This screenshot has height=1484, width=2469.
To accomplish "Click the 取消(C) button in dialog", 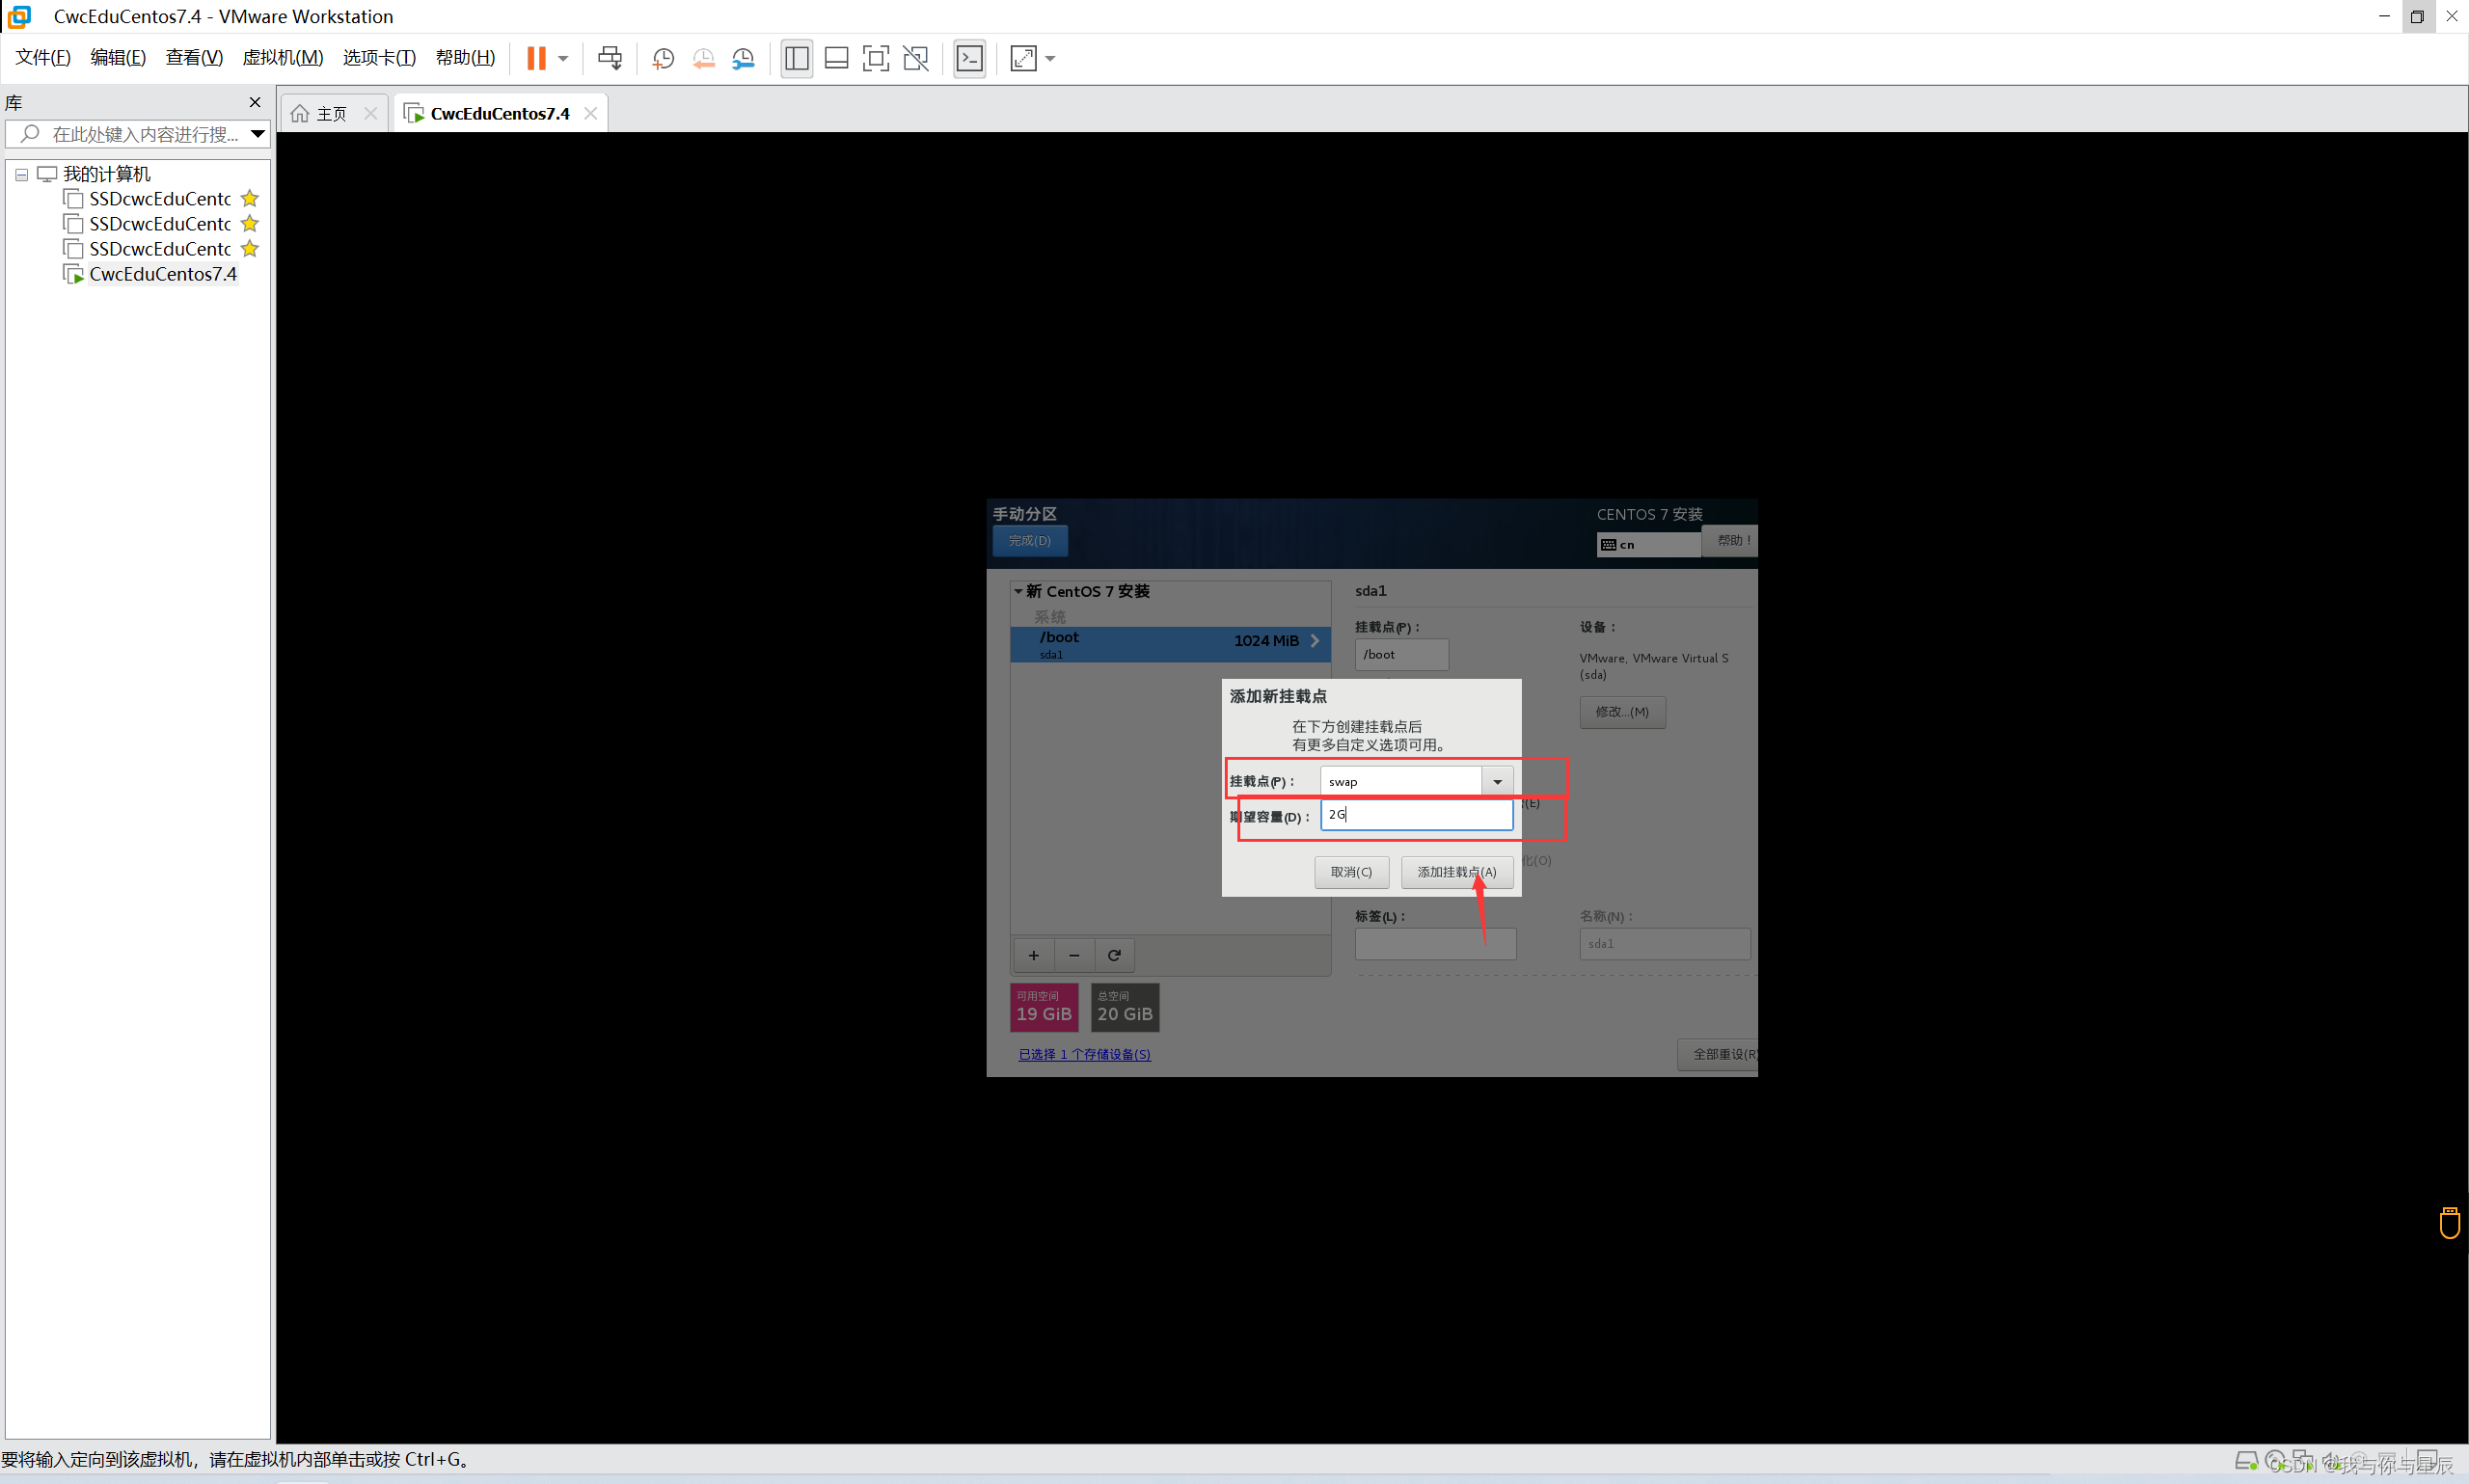I will tap(1351, 872).
